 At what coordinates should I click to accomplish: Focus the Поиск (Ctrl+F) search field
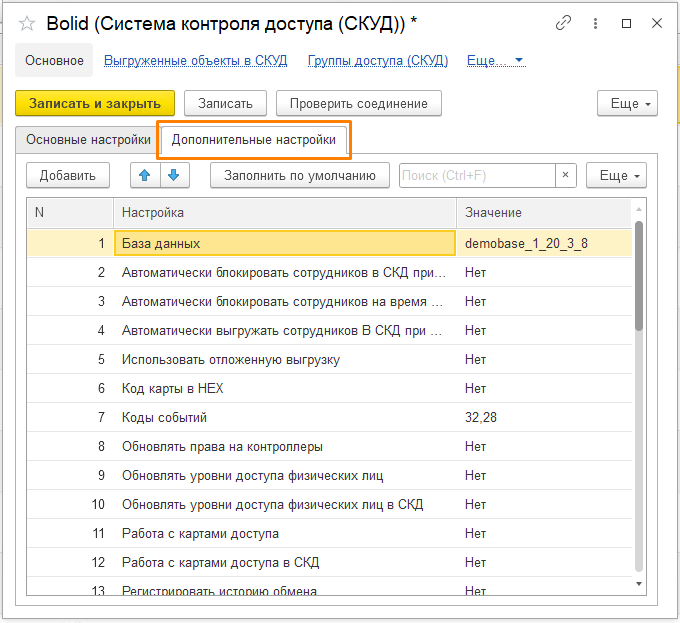pyautogui.click(x=476, y=175)
